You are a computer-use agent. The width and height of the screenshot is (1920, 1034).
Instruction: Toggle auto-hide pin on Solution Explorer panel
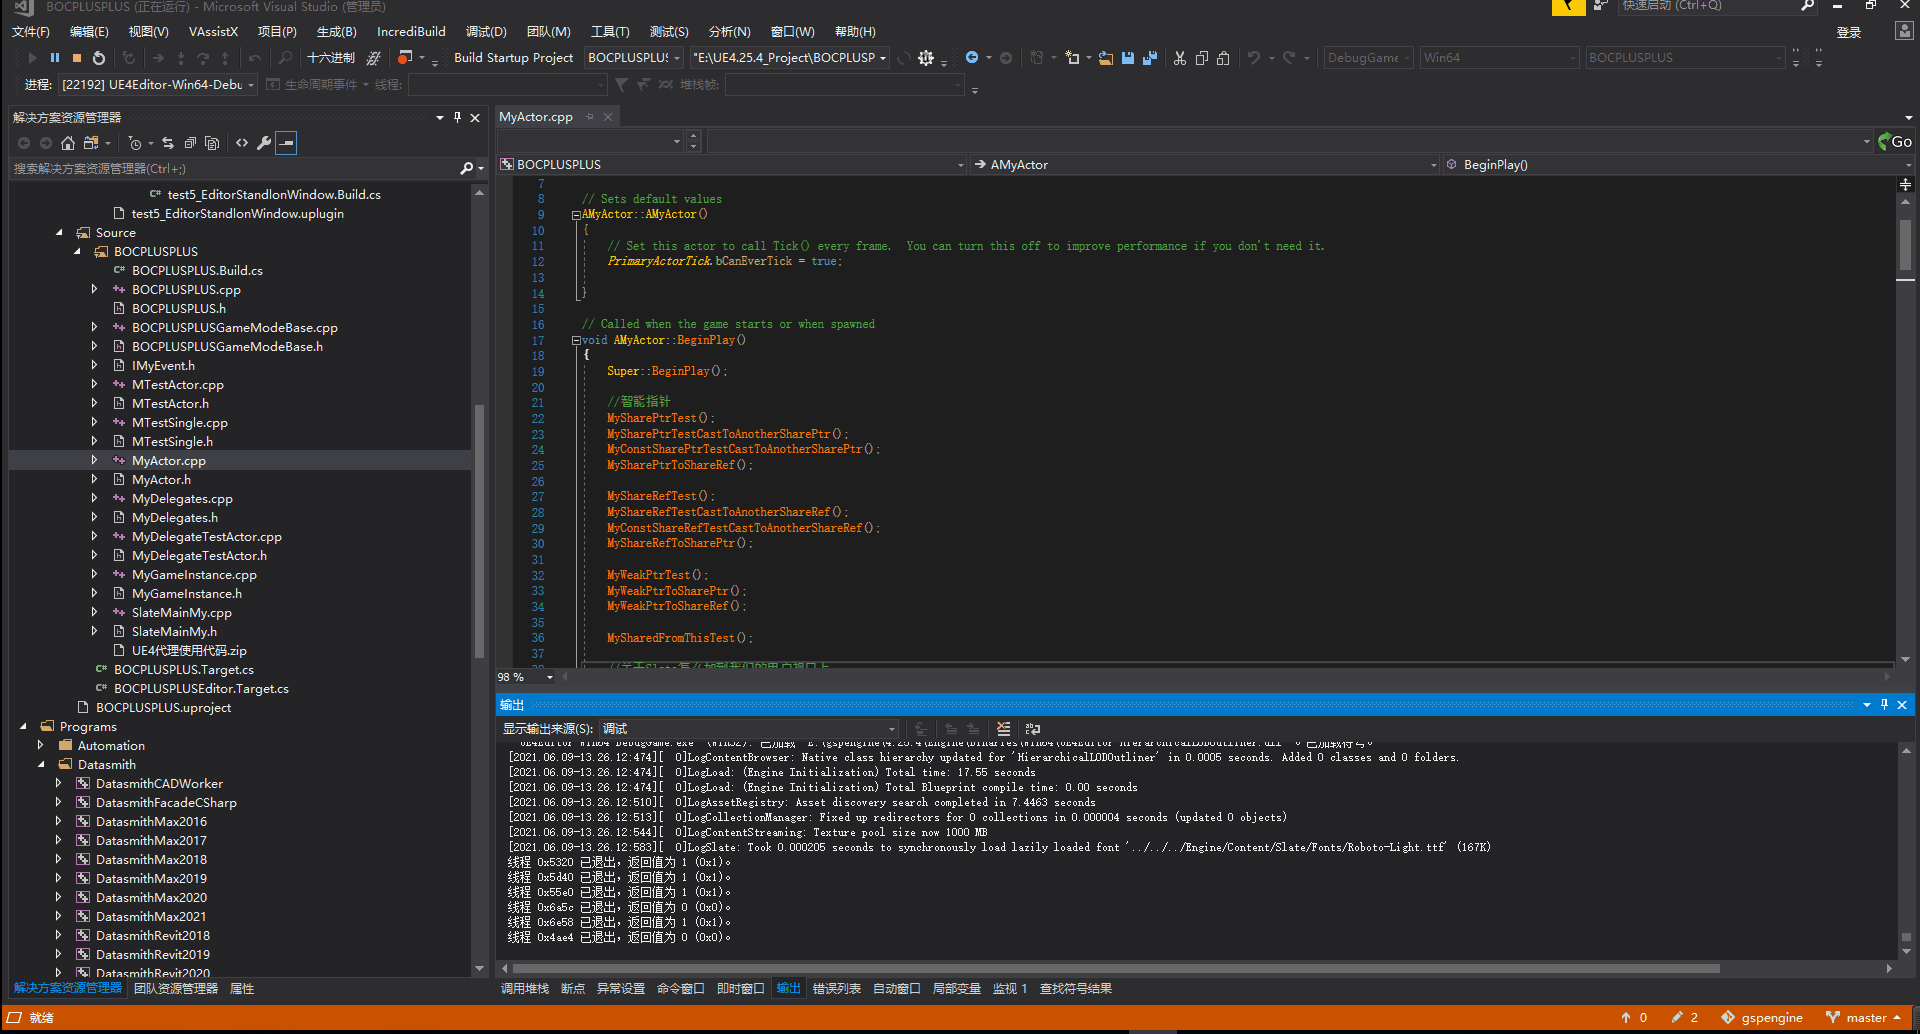click(458, 117)
